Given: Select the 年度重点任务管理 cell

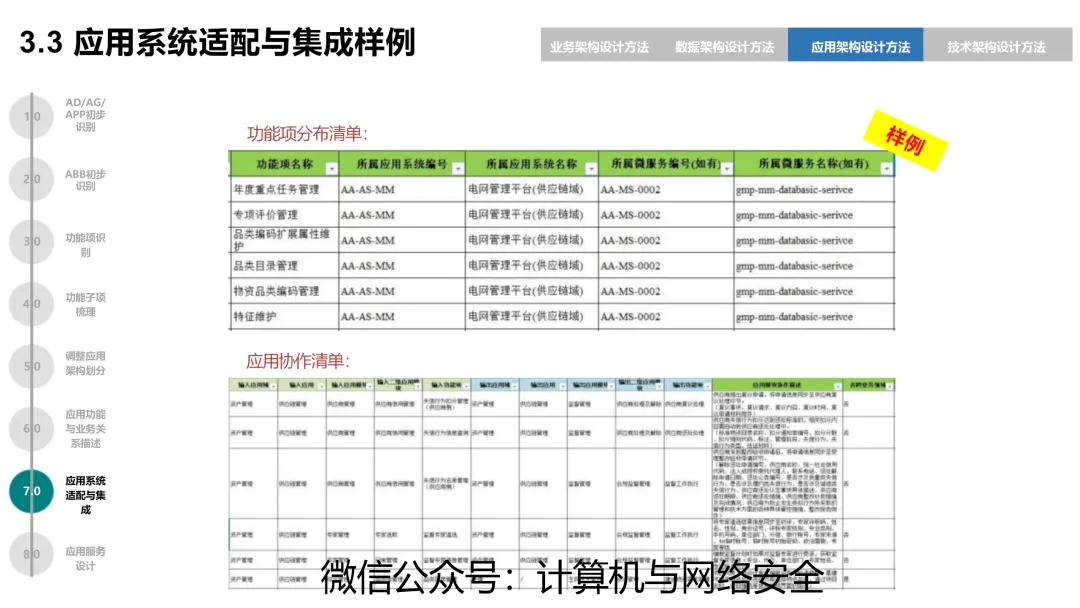Looking at the screenshot, I should click(x=284, y=189).
